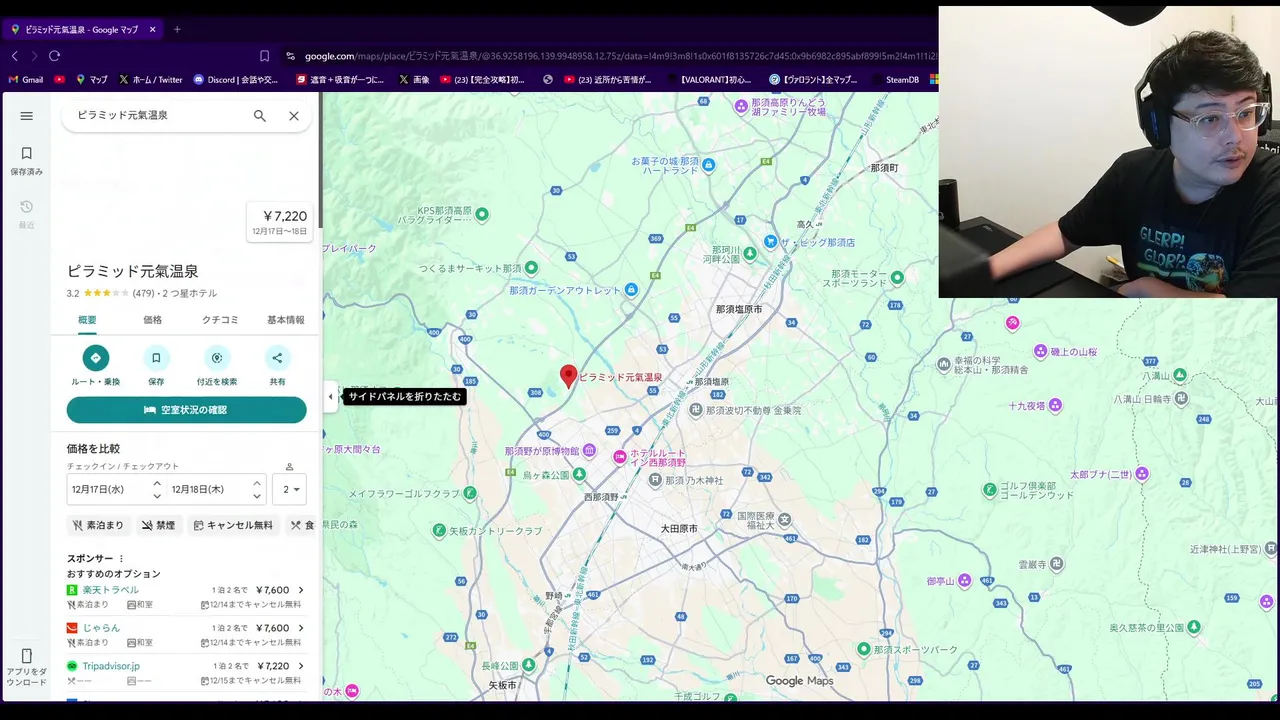1280x720 pixels.
Task: Open the Discord bookmark
Action: [x=236, y=80]
